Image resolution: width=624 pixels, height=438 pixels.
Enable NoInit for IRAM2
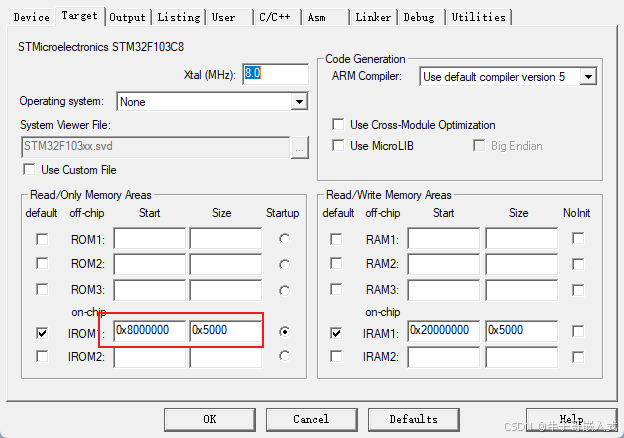tap(578, 357)
